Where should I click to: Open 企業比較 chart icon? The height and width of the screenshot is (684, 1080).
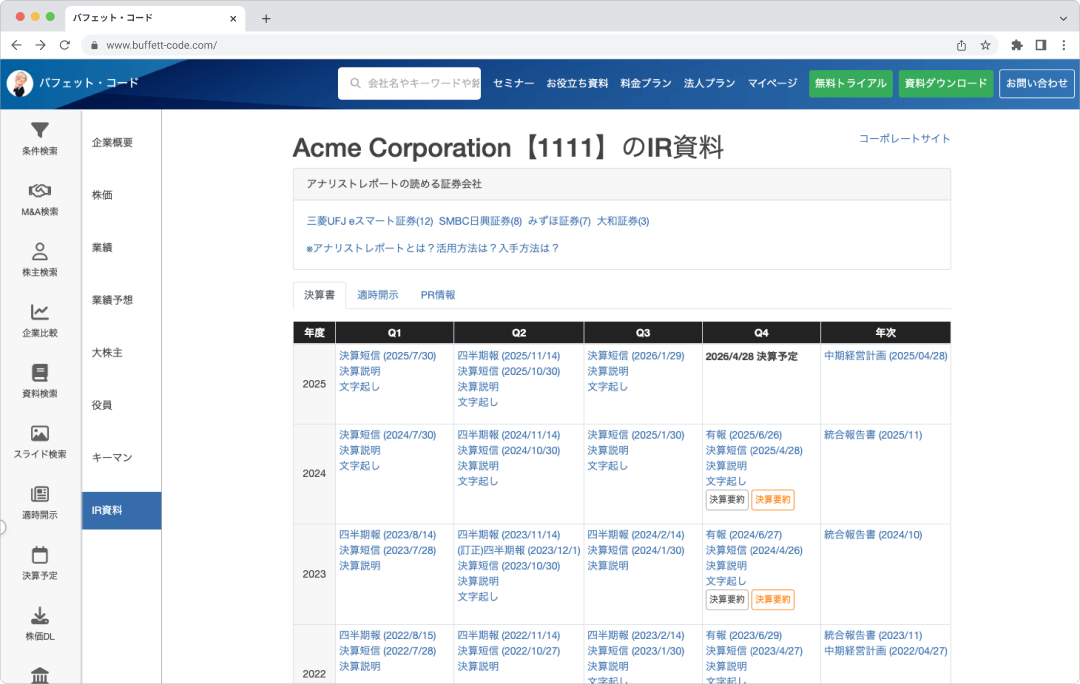(x=40, y=312)
